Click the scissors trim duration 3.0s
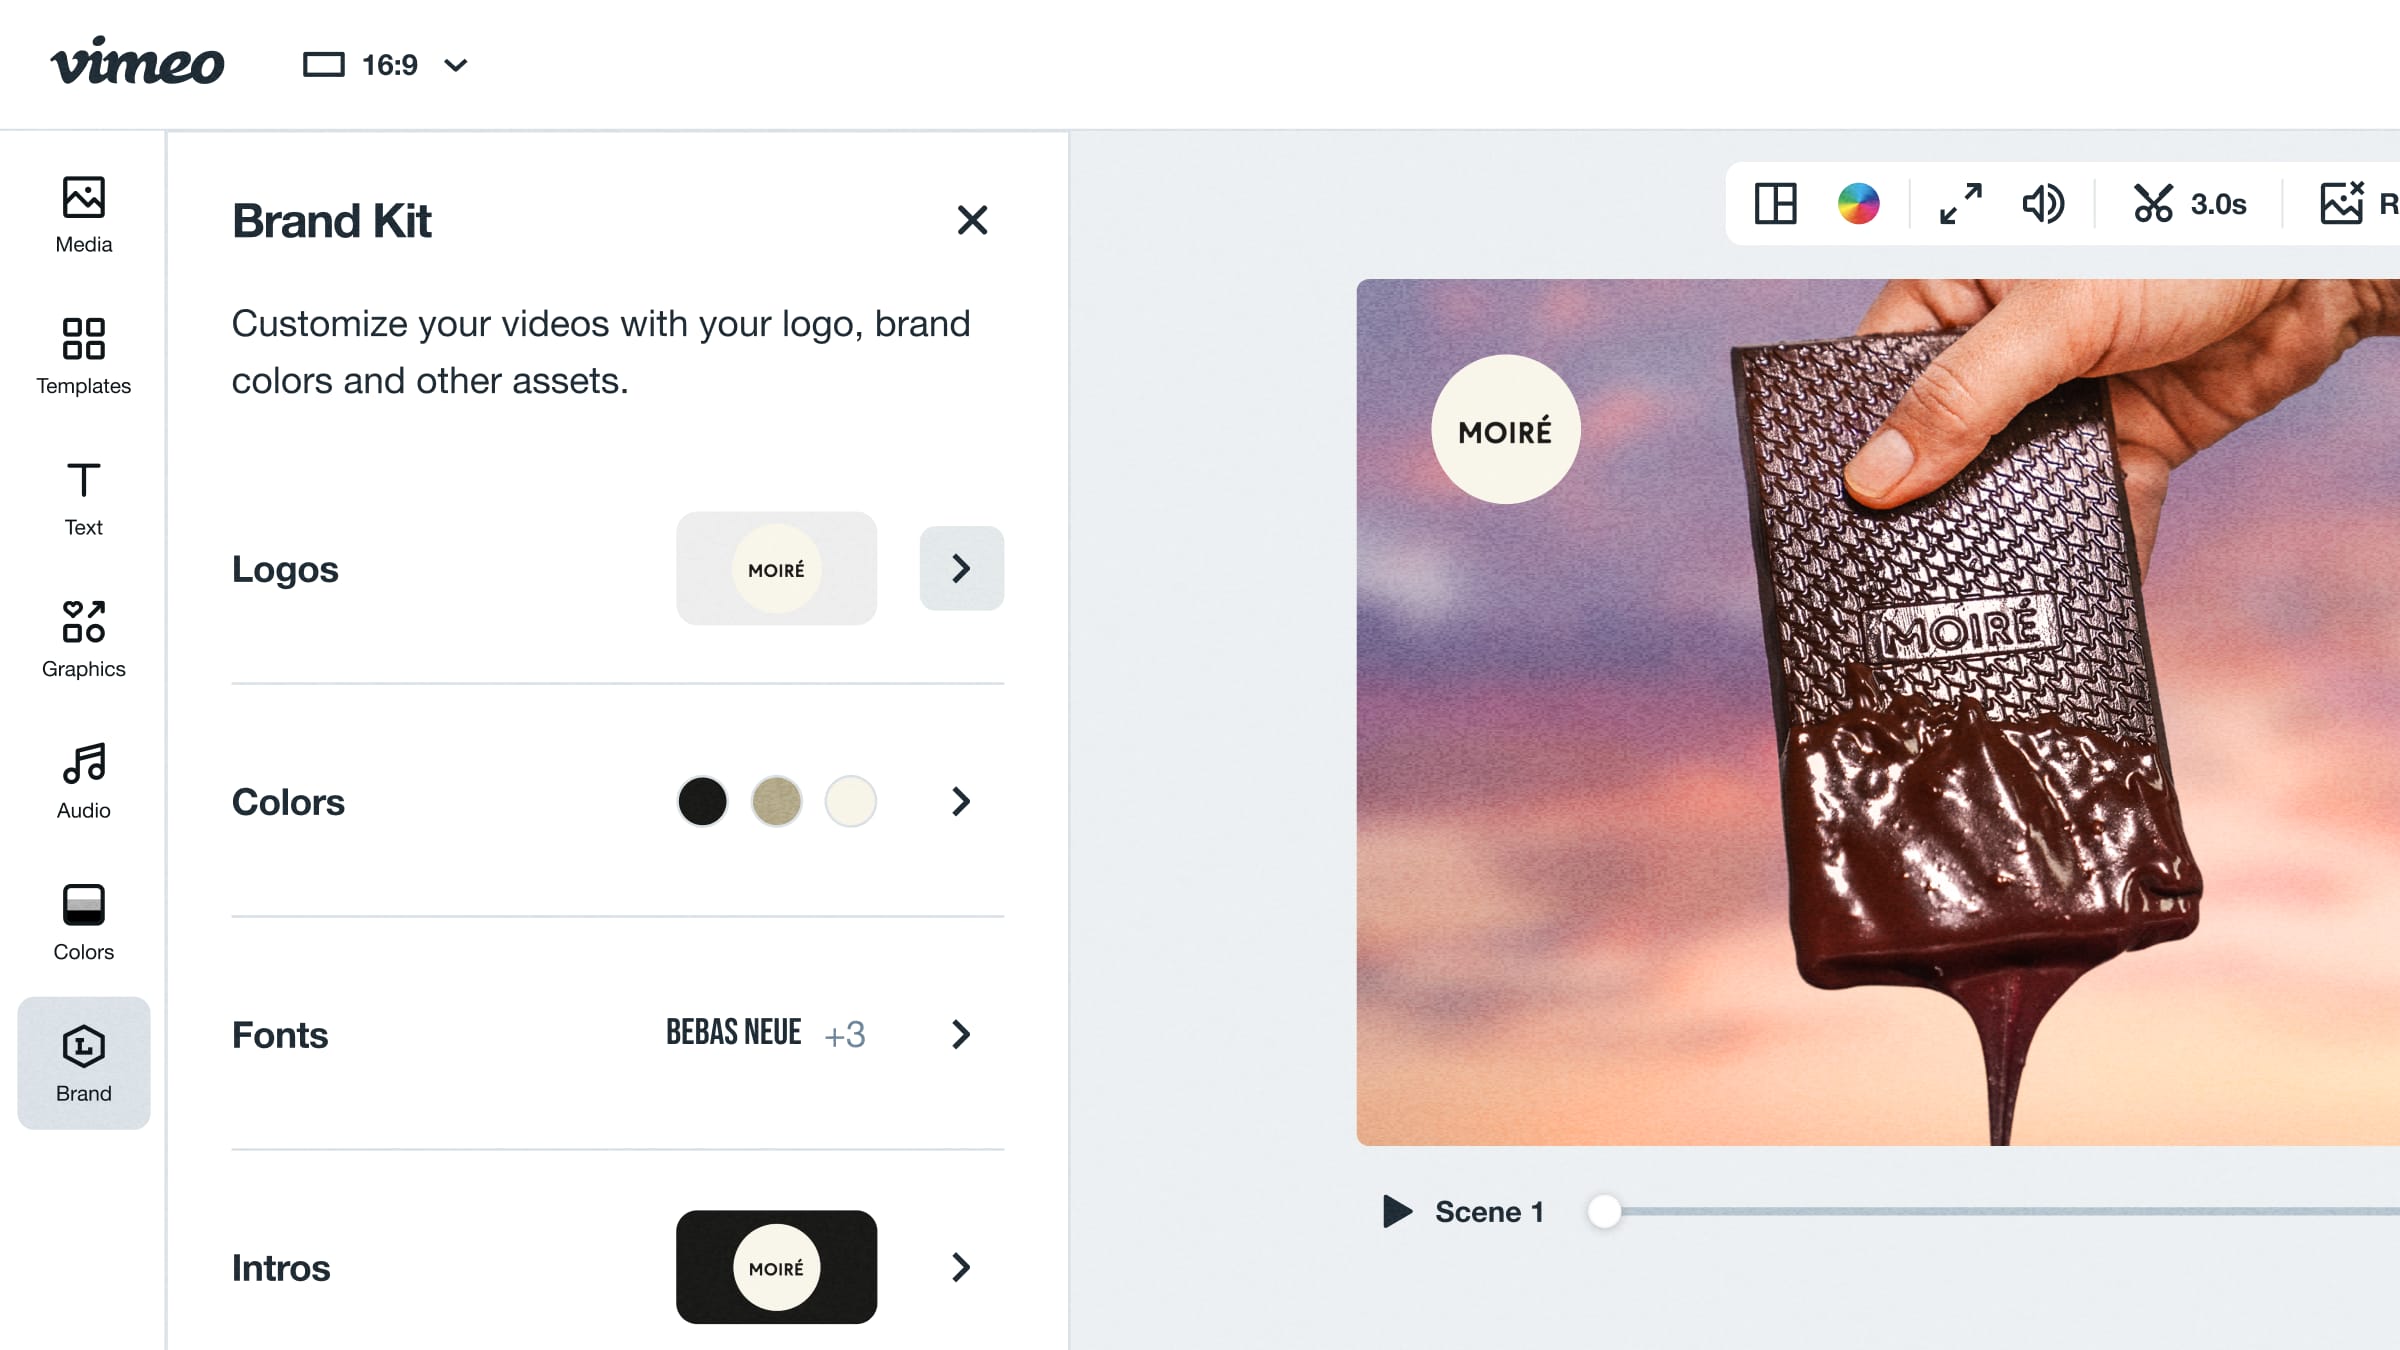 [x=2190, y=204]
